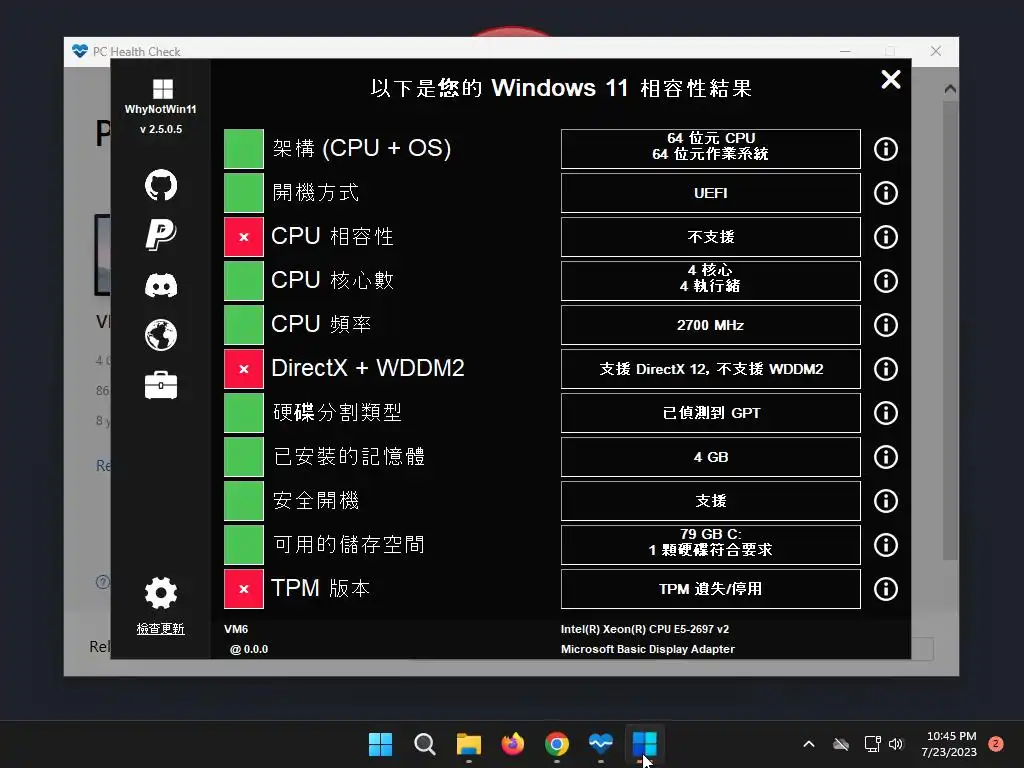Screen dimensions: 1024x768
Task: Click the v 2.5.0.5 version text
Action: [161, 129]
